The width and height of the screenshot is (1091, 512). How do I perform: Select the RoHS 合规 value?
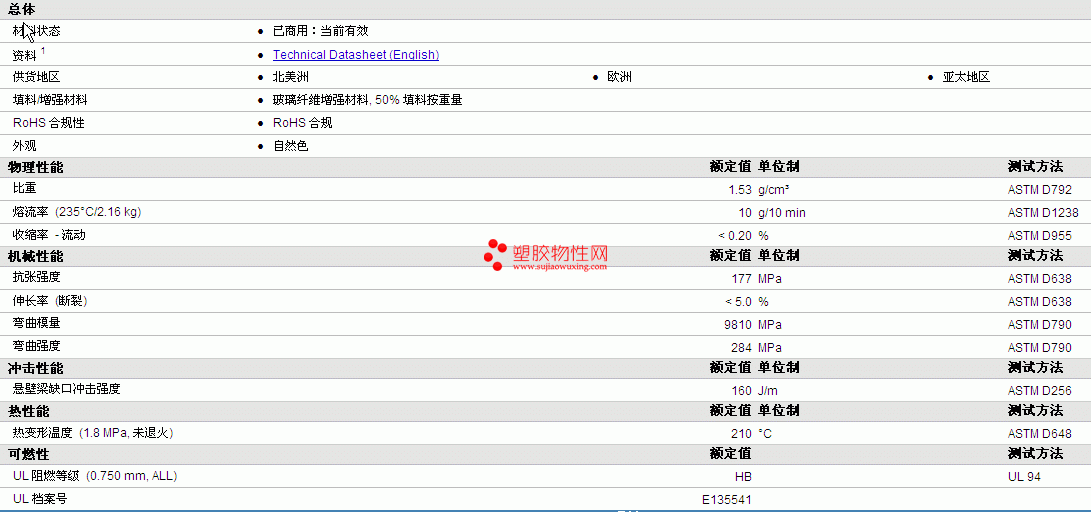[x=303, y=123]
